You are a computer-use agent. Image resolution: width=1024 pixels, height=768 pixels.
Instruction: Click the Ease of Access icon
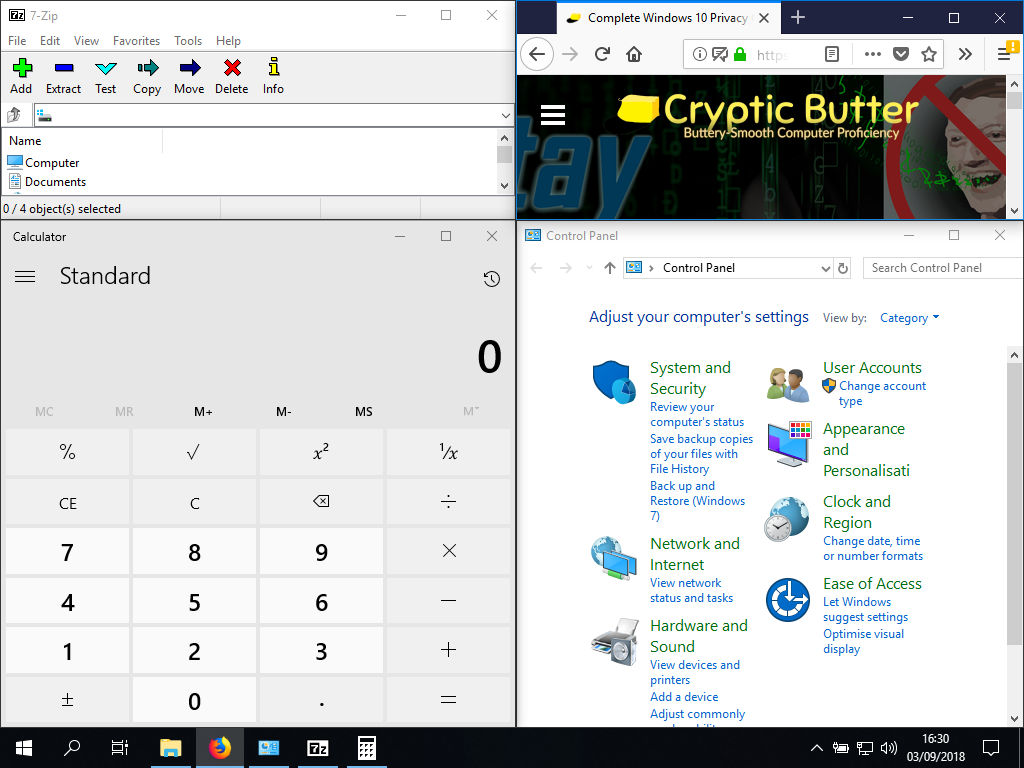(x=788, y=600)
